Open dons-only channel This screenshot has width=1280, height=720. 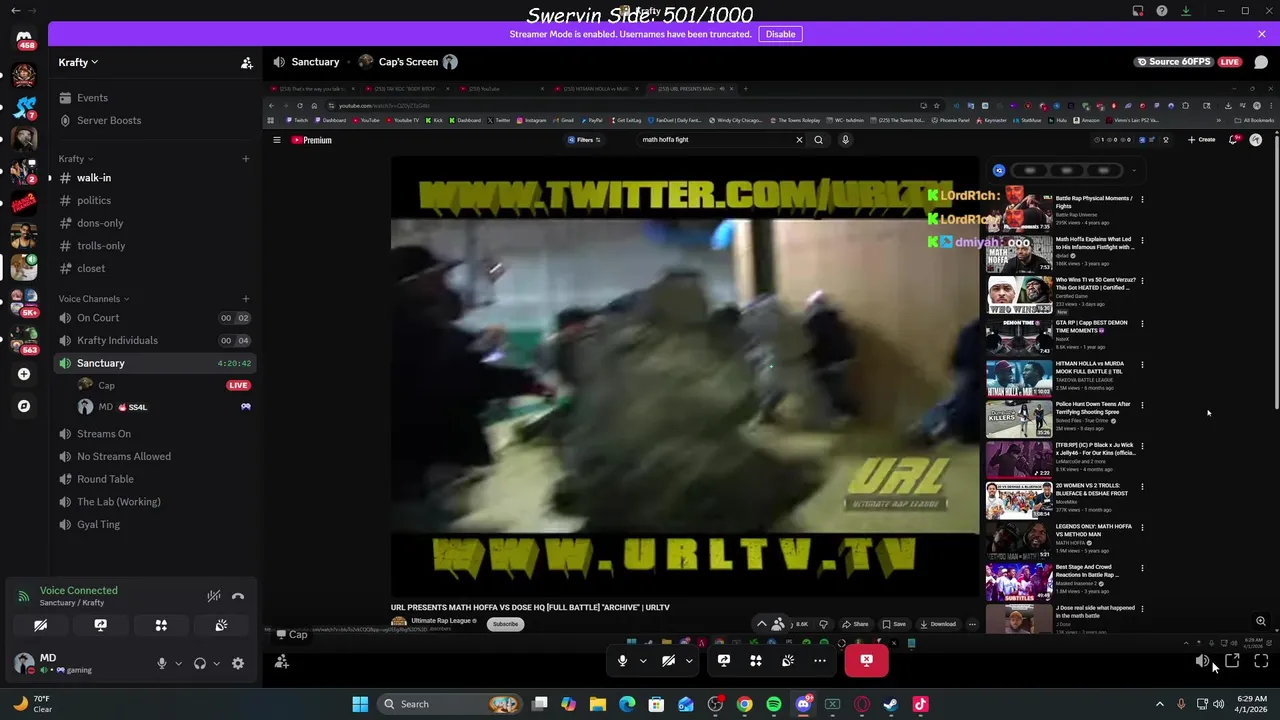(x=155, y=223)
